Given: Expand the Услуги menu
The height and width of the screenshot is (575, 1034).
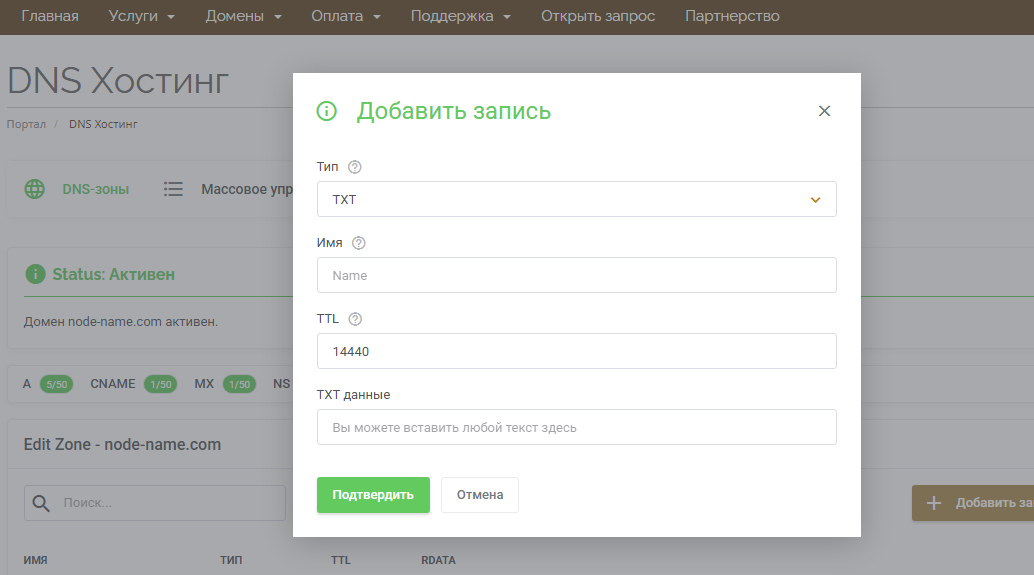Looking at the screenshot, I should pyautogui.click(x=141, y=16).
